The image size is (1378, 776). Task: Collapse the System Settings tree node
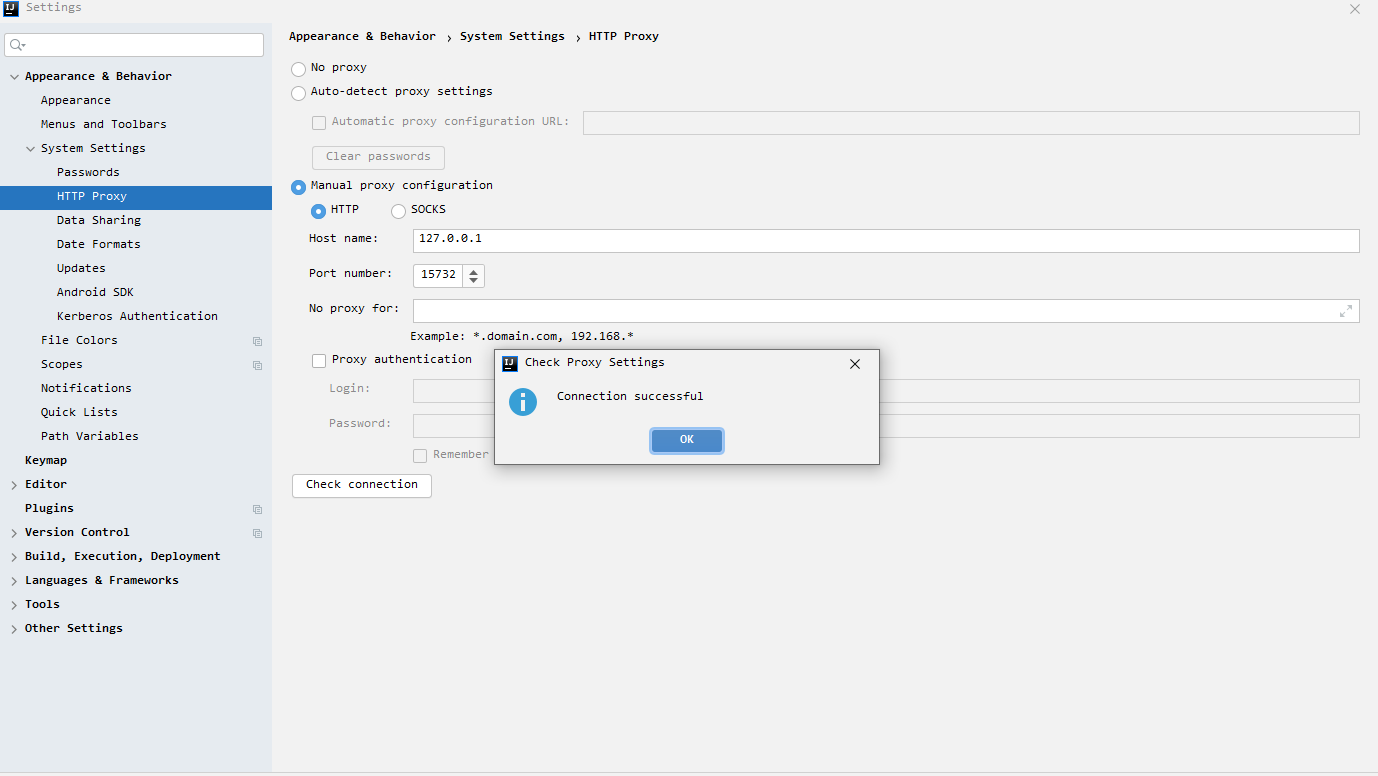tap(30, 149)
